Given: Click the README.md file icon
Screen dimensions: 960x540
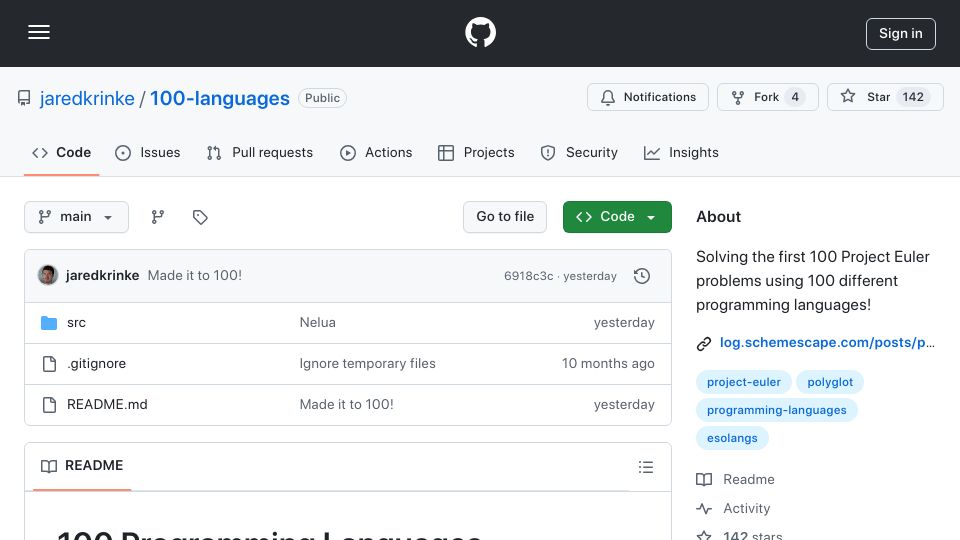Looking at the screenshot, I should click(49, 405).
